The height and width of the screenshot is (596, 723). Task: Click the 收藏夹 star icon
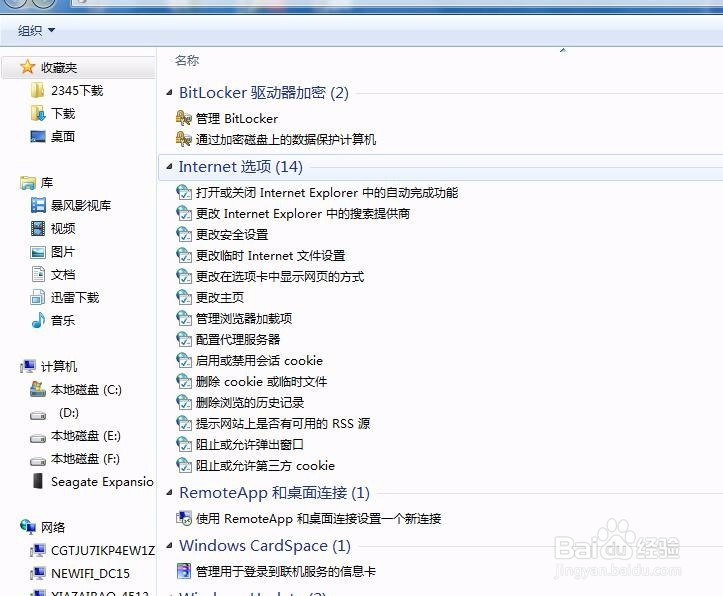click(28, 67)
